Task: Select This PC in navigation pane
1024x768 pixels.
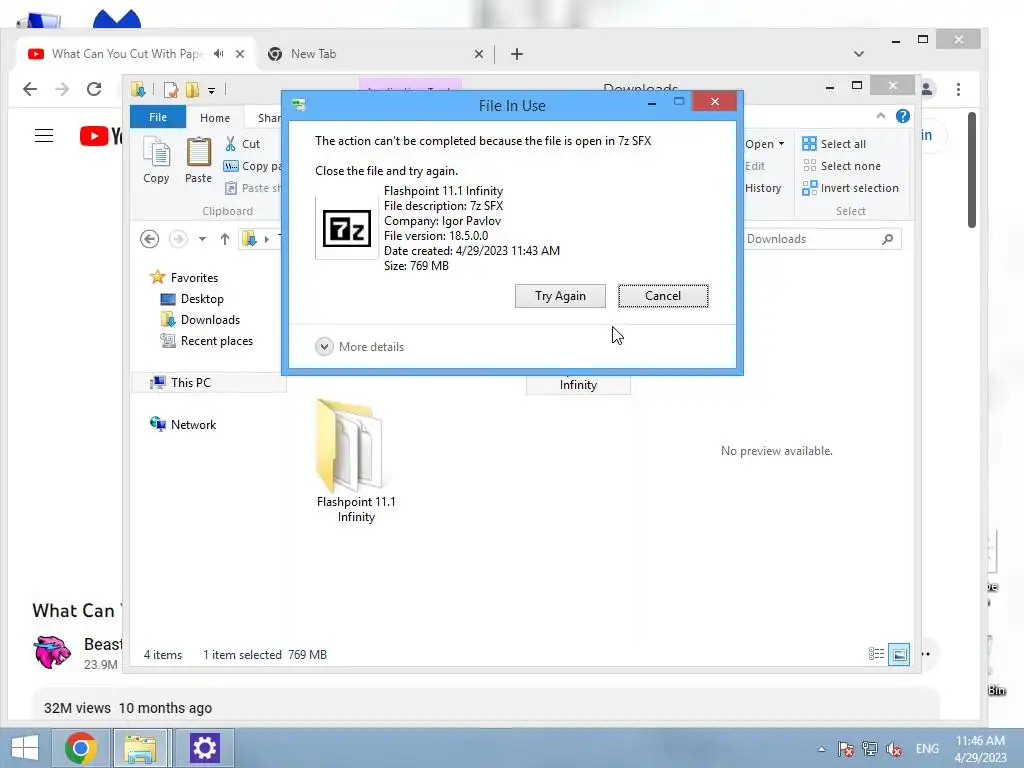Action: 180,383
